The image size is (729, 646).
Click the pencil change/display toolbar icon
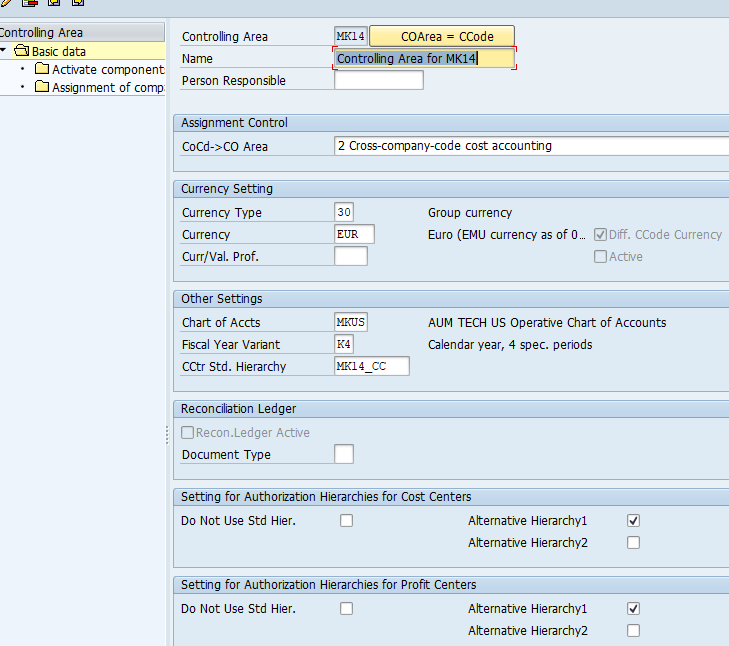[x=5, y=3]
